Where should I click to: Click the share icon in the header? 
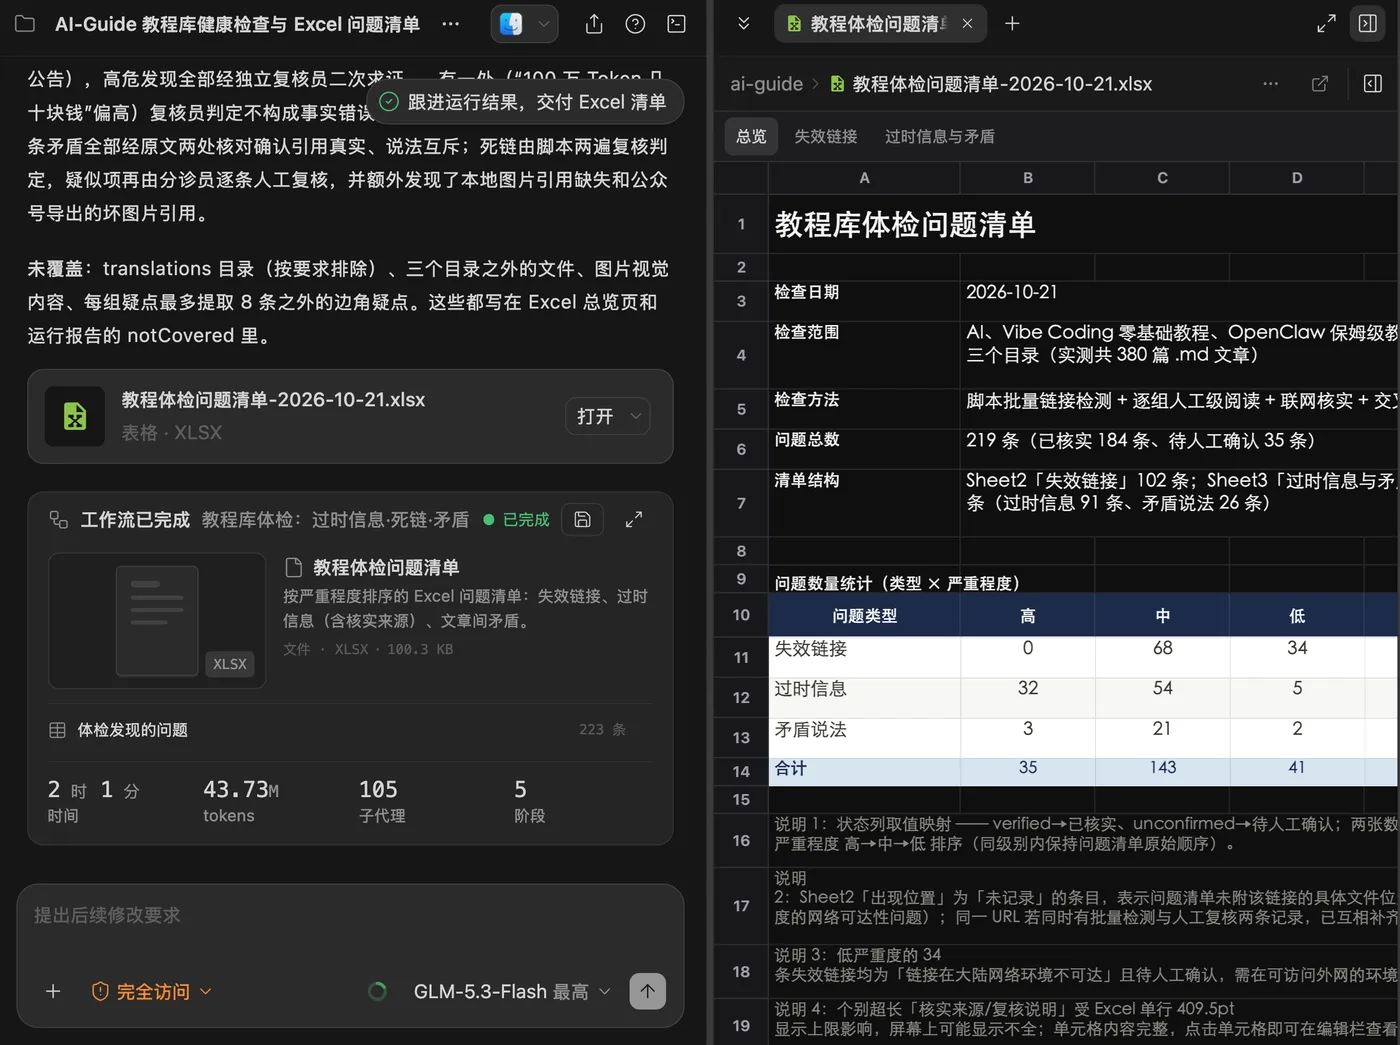click(x=594, y=24)
